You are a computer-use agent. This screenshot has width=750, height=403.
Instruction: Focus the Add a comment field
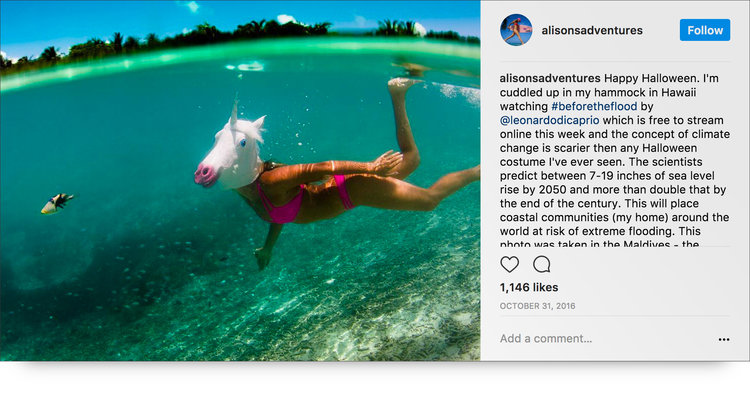(x=546, y=338)
